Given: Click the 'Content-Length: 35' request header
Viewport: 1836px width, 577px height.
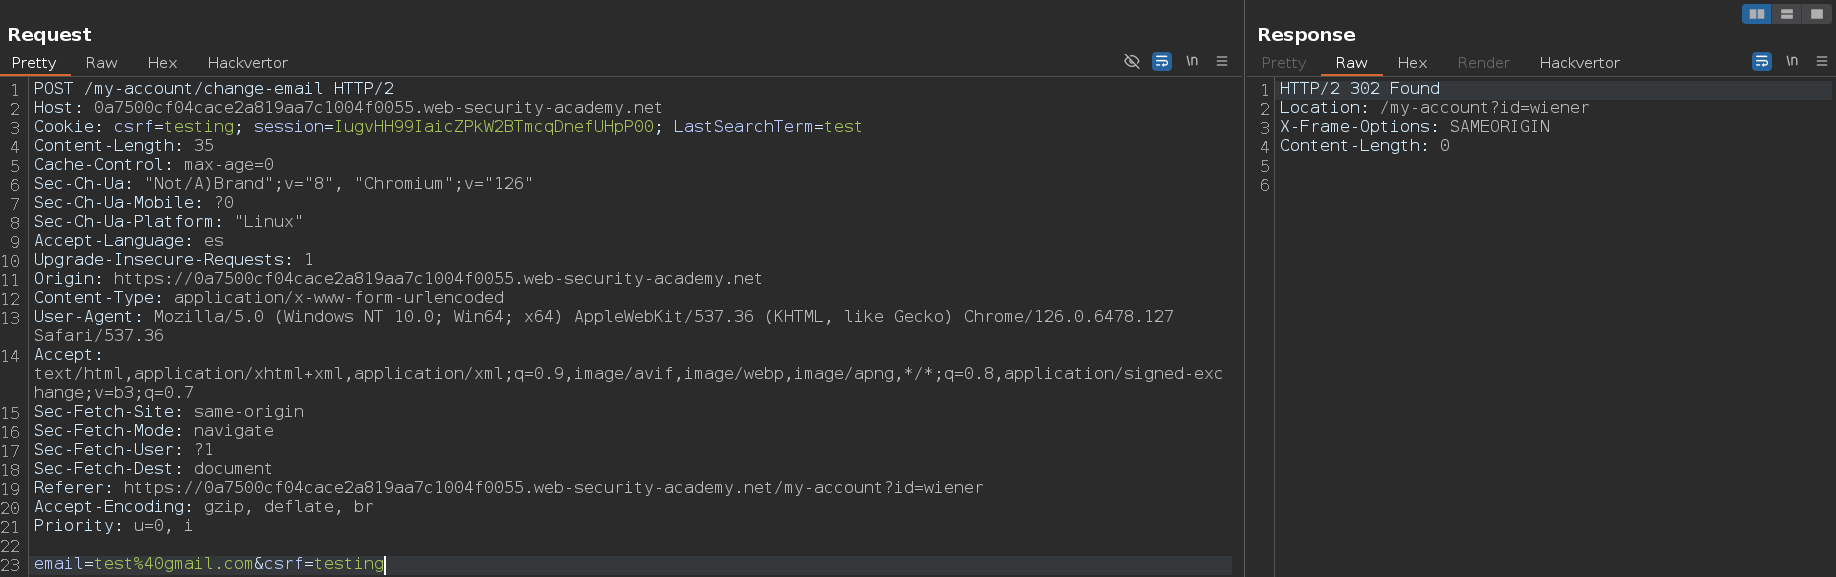Looking at the screenshot, I should (x=124, y=146).
